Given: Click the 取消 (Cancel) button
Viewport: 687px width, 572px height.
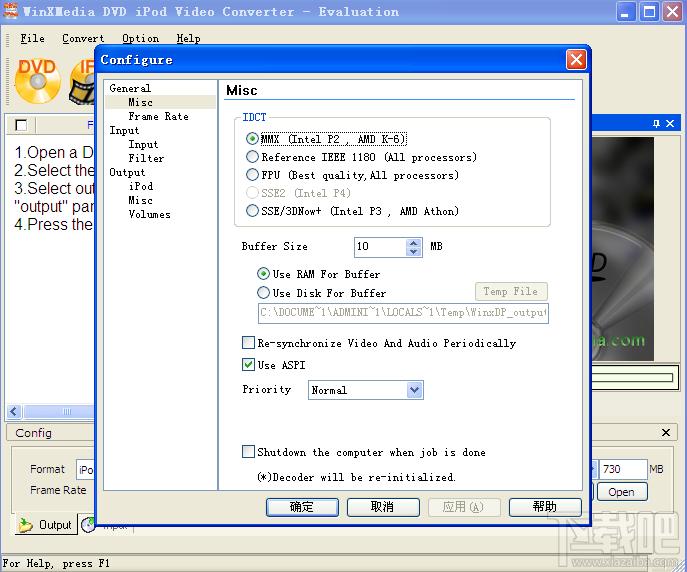Looking at the screenshot, I should [383, 507].
